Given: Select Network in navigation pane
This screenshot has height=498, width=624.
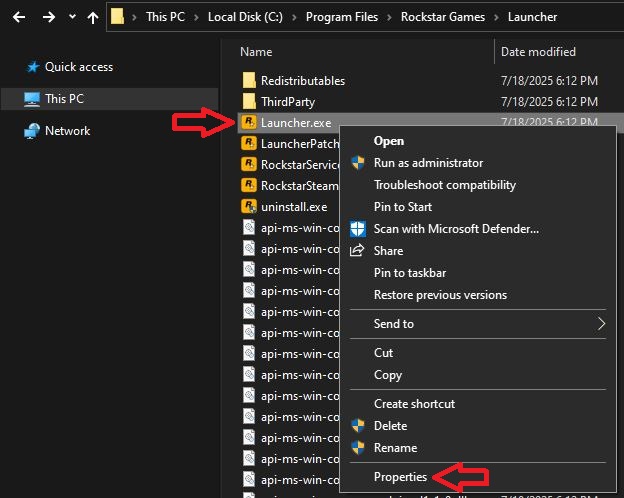Looking at the screenshot, I should [x=67, y=131].
